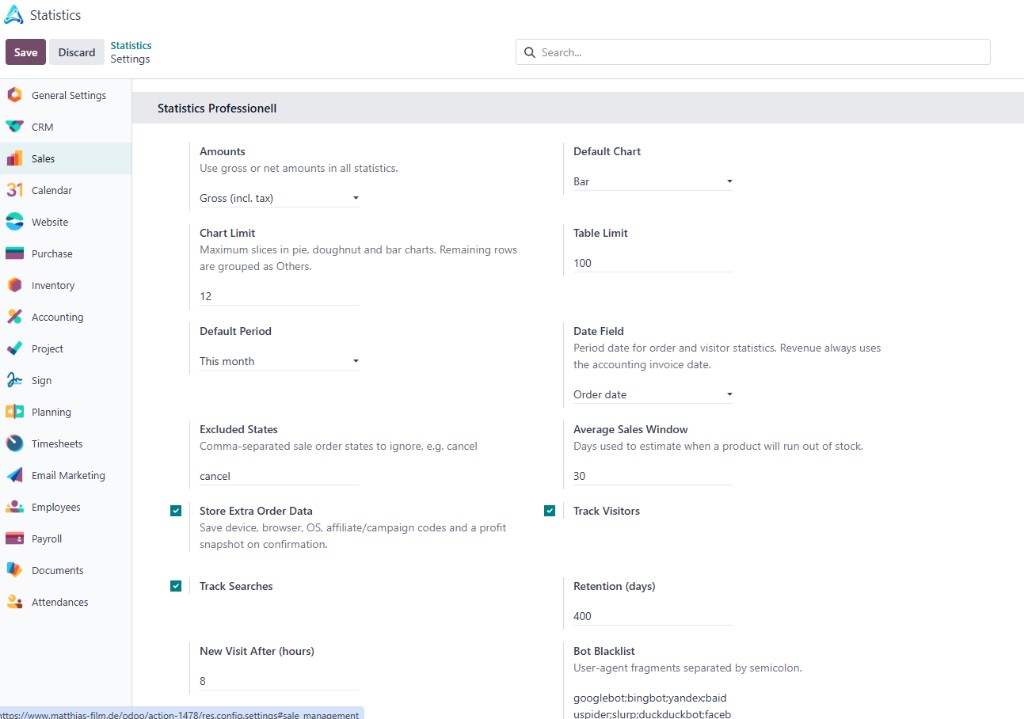Click the CRM handshake icon
The width and height of the screenshot is (1024, 719).
point(14,127)
